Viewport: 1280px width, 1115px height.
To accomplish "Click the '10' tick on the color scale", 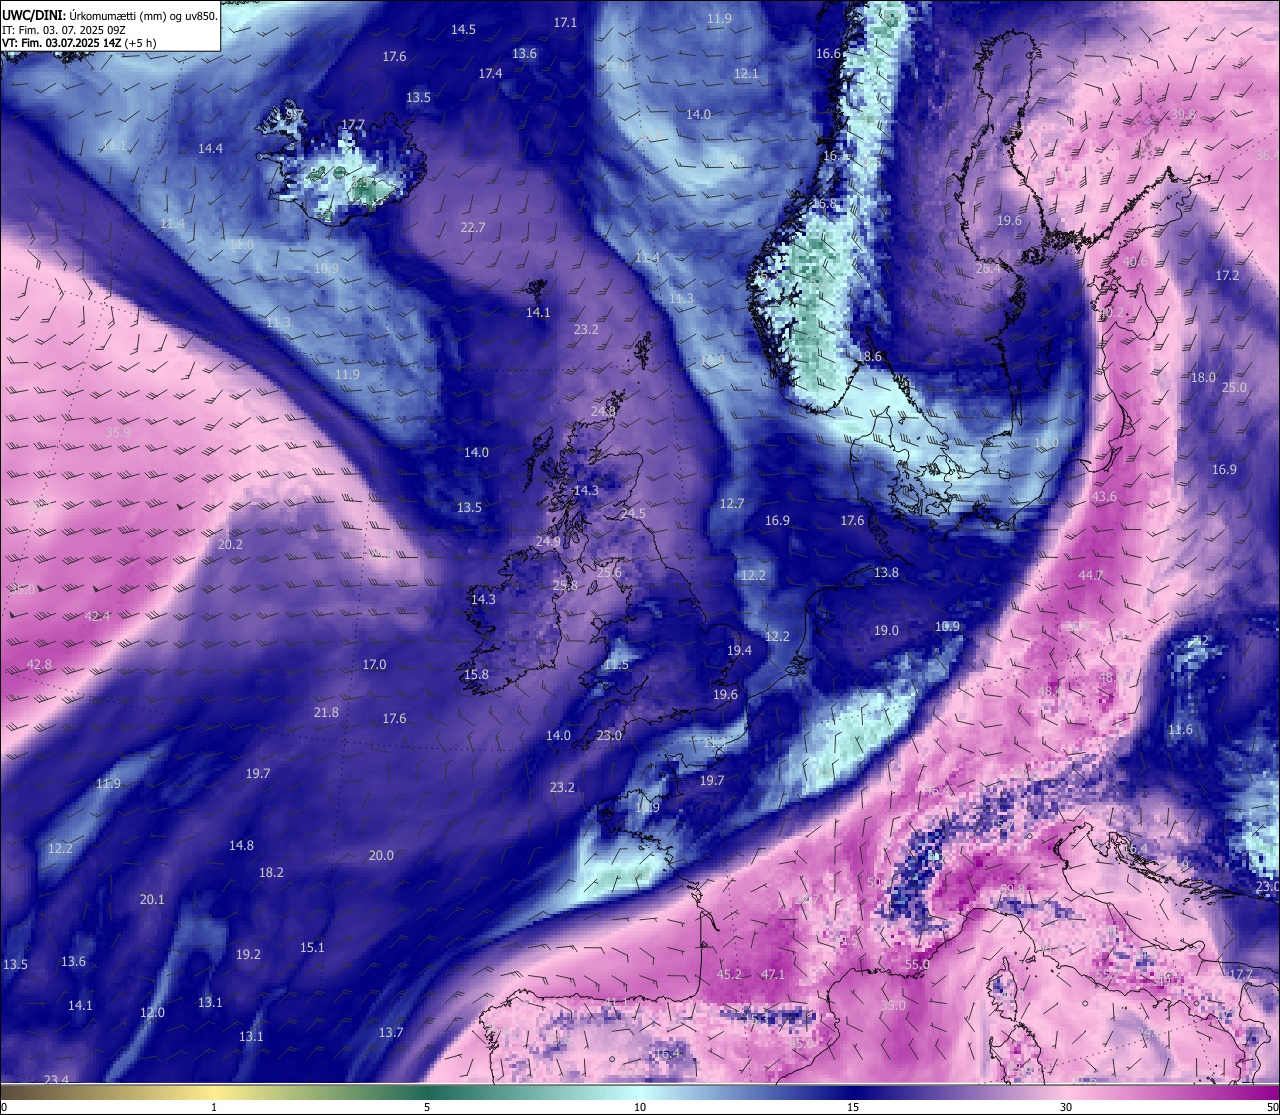I will (640, 1107).
